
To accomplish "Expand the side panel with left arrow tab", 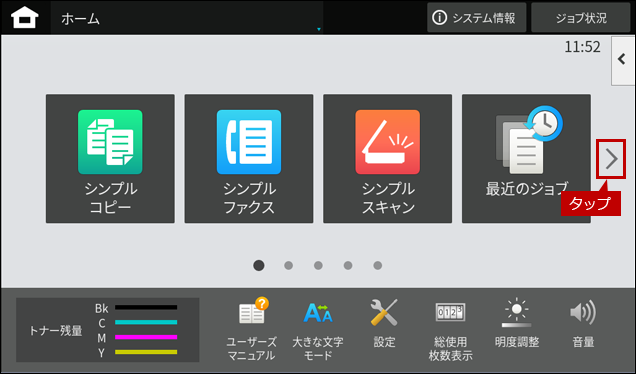I will [x=623, y=60].
